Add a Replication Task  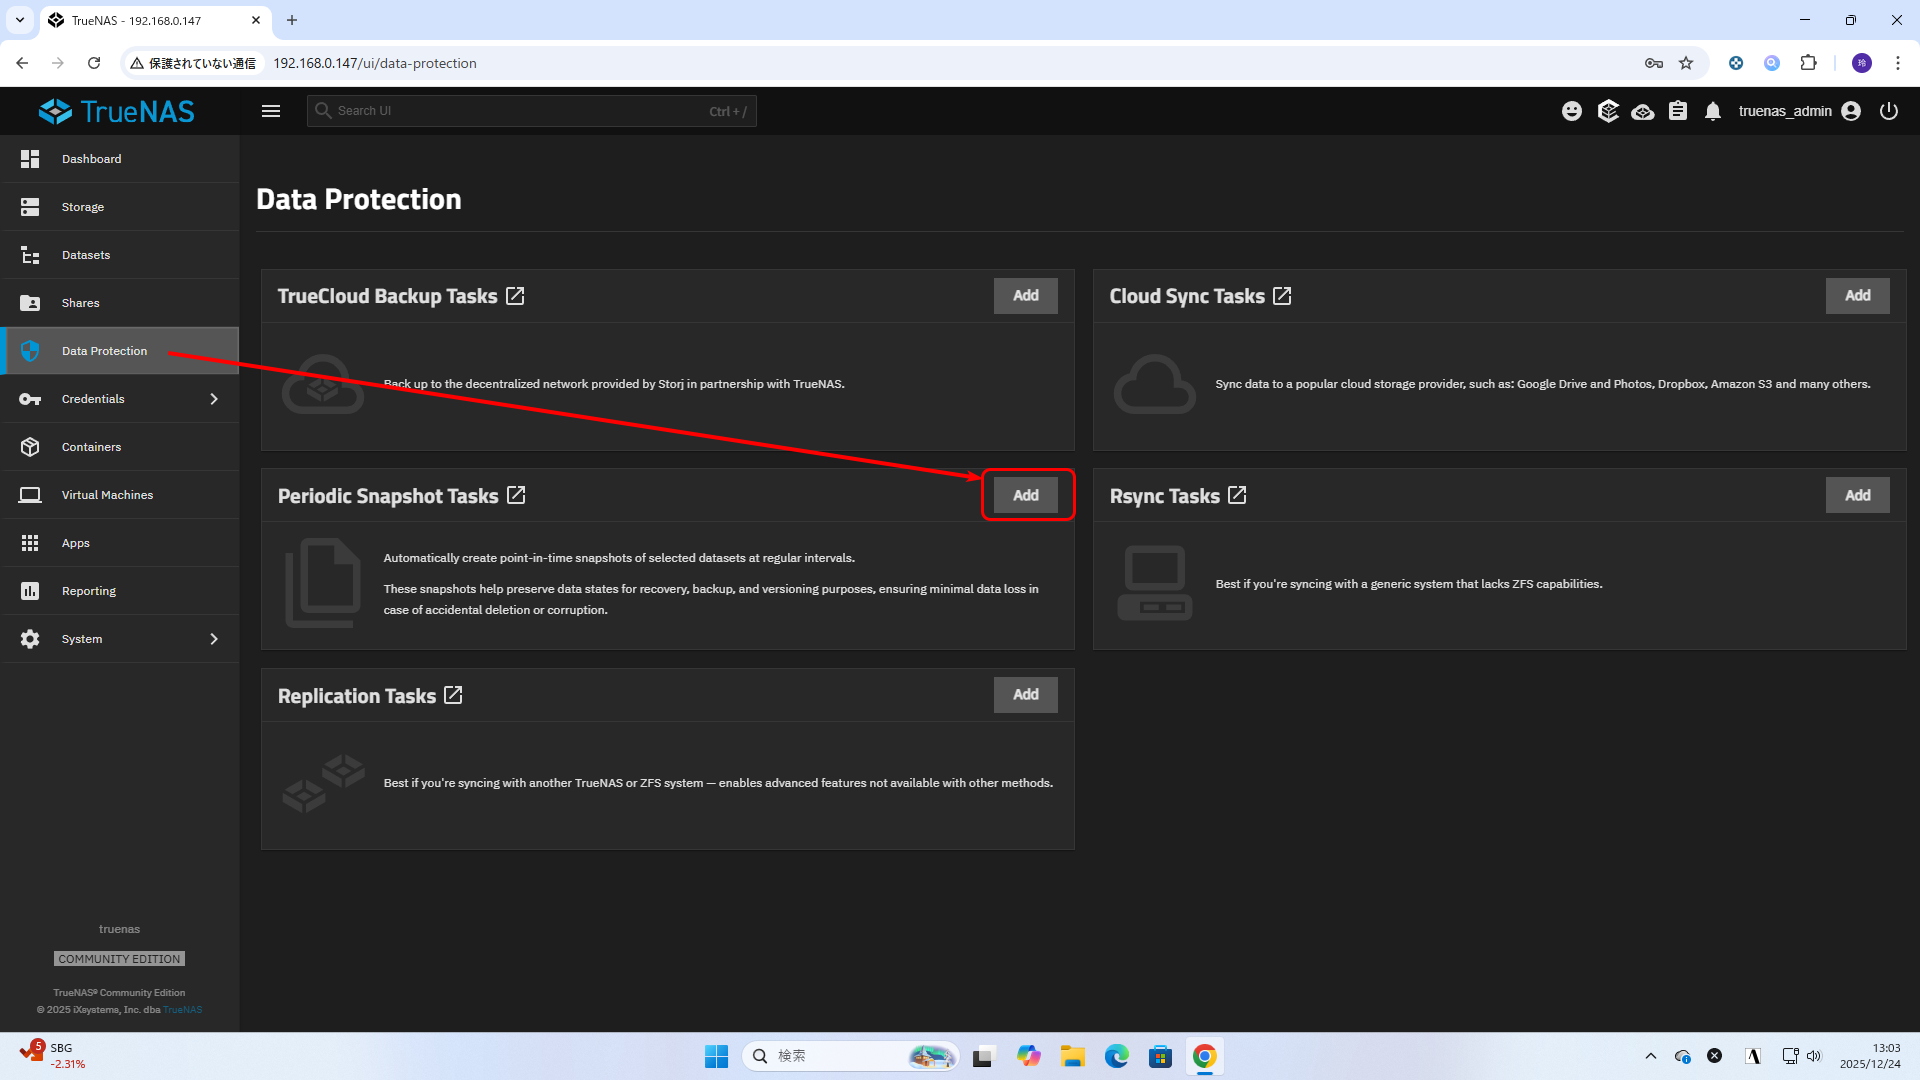click(x=1026, y=695)
